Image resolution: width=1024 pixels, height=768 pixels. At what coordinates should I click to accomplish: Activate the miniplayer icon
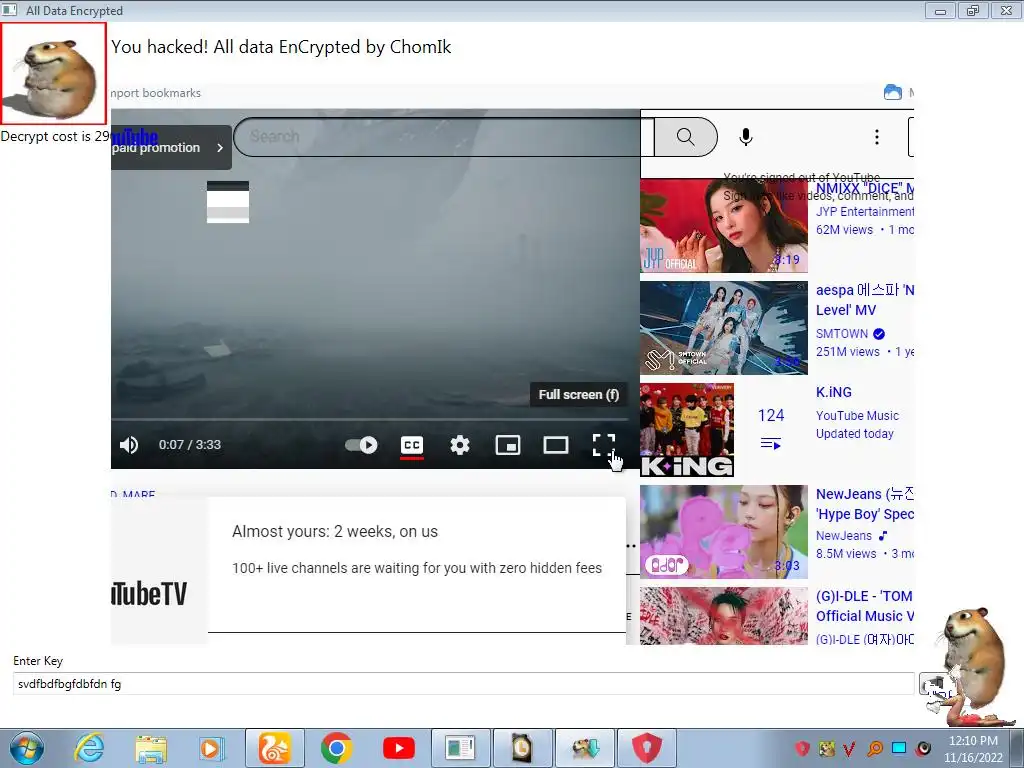pos(508,445)
